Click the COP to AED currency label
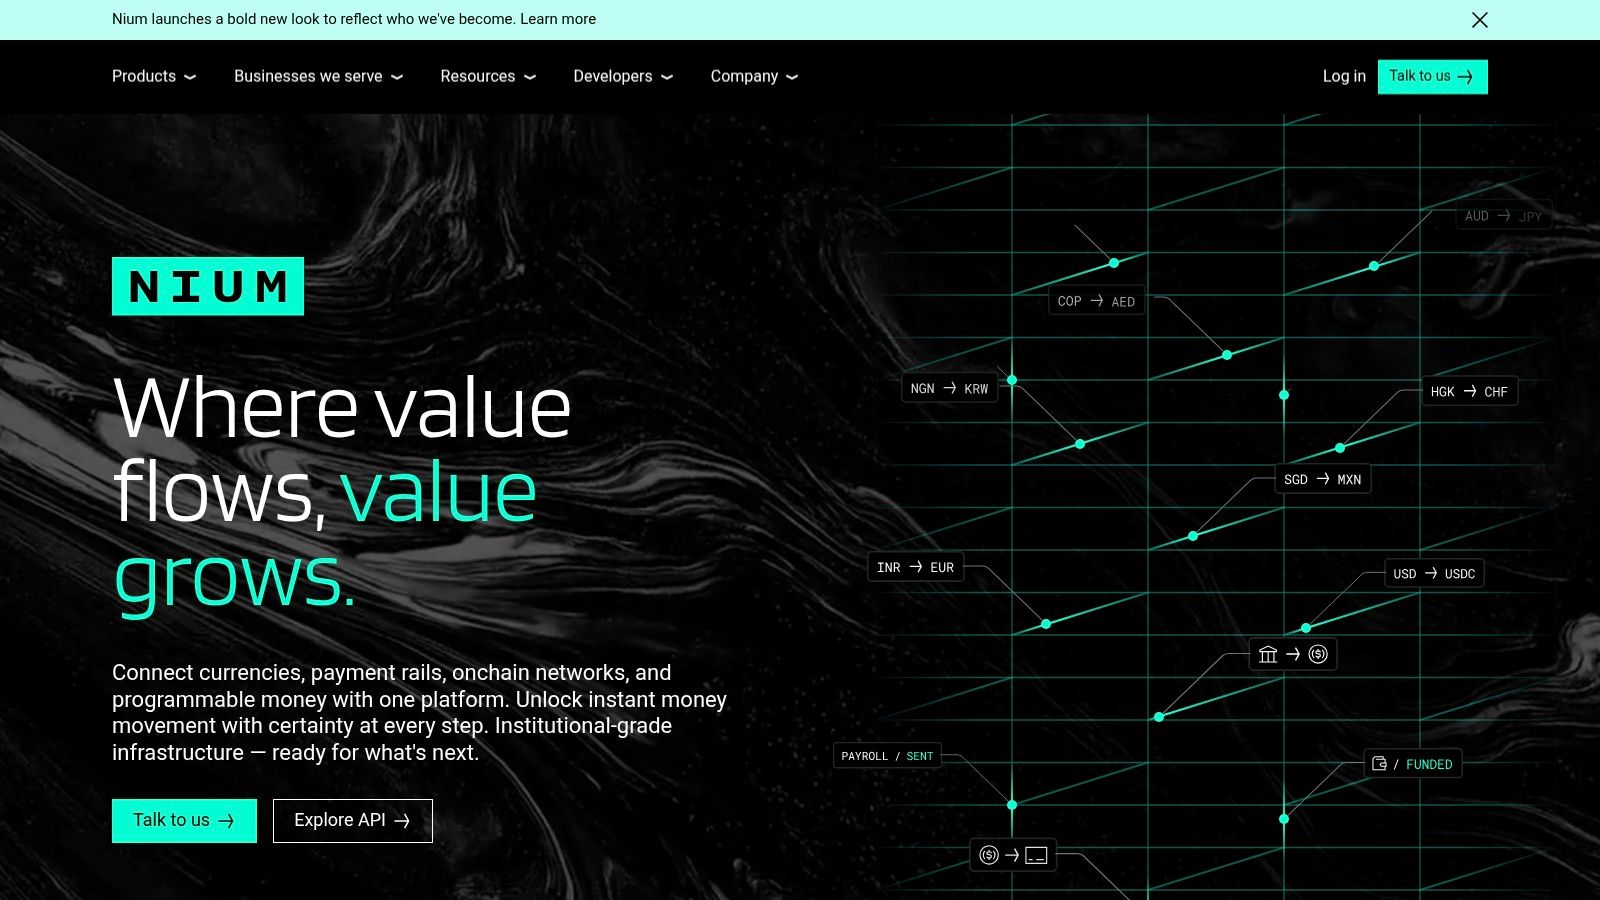 pyautogui.click(x=1097, y=301)
